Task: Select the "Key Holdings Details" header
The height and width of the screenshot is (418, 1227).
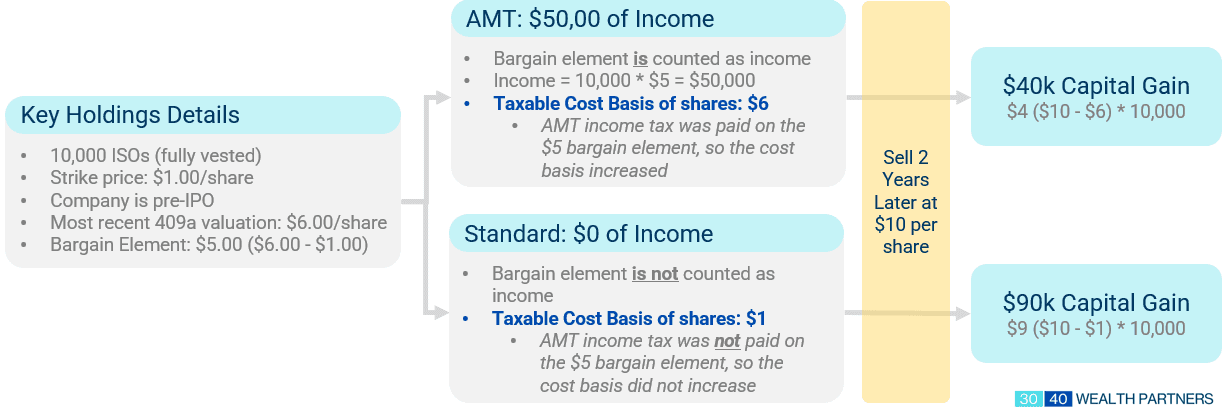Action: pos(130,115)
